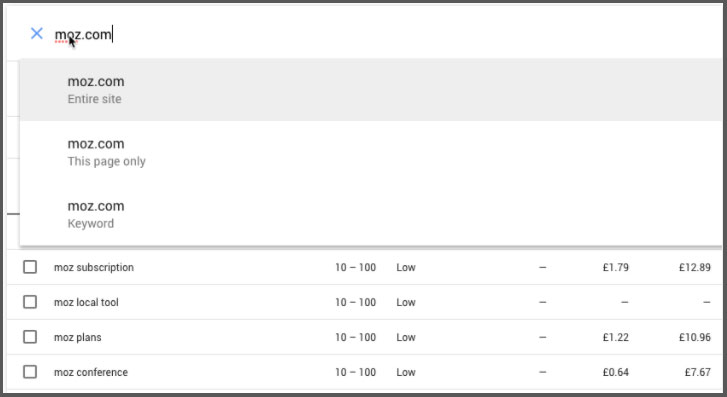Select the moz conference keyword text

[x=91, y=372]
